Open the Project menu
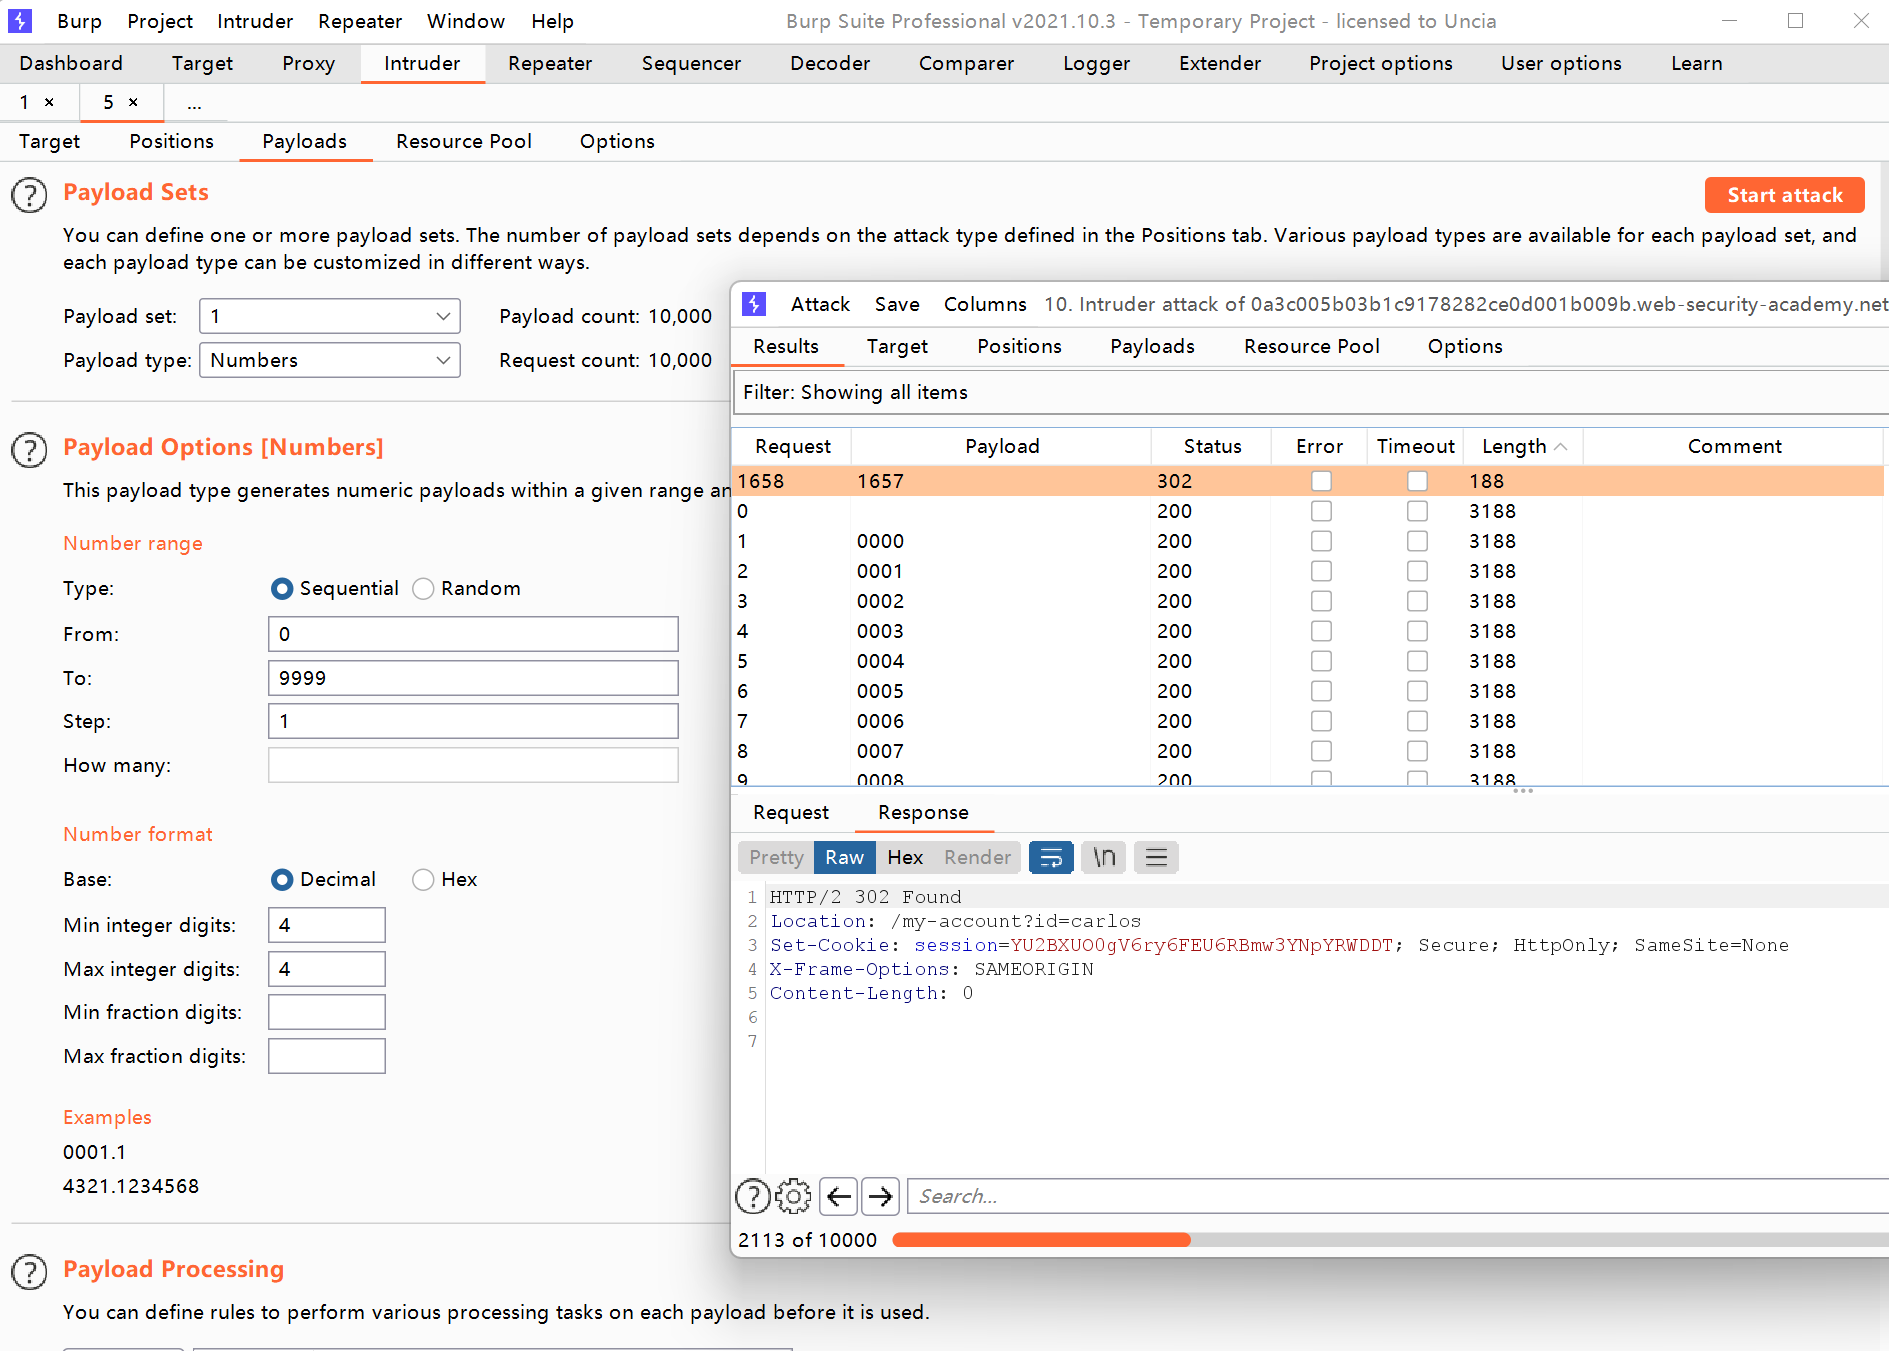Image resolution: width=1889 pixels, height=1351 pixels. click(160, 21)
